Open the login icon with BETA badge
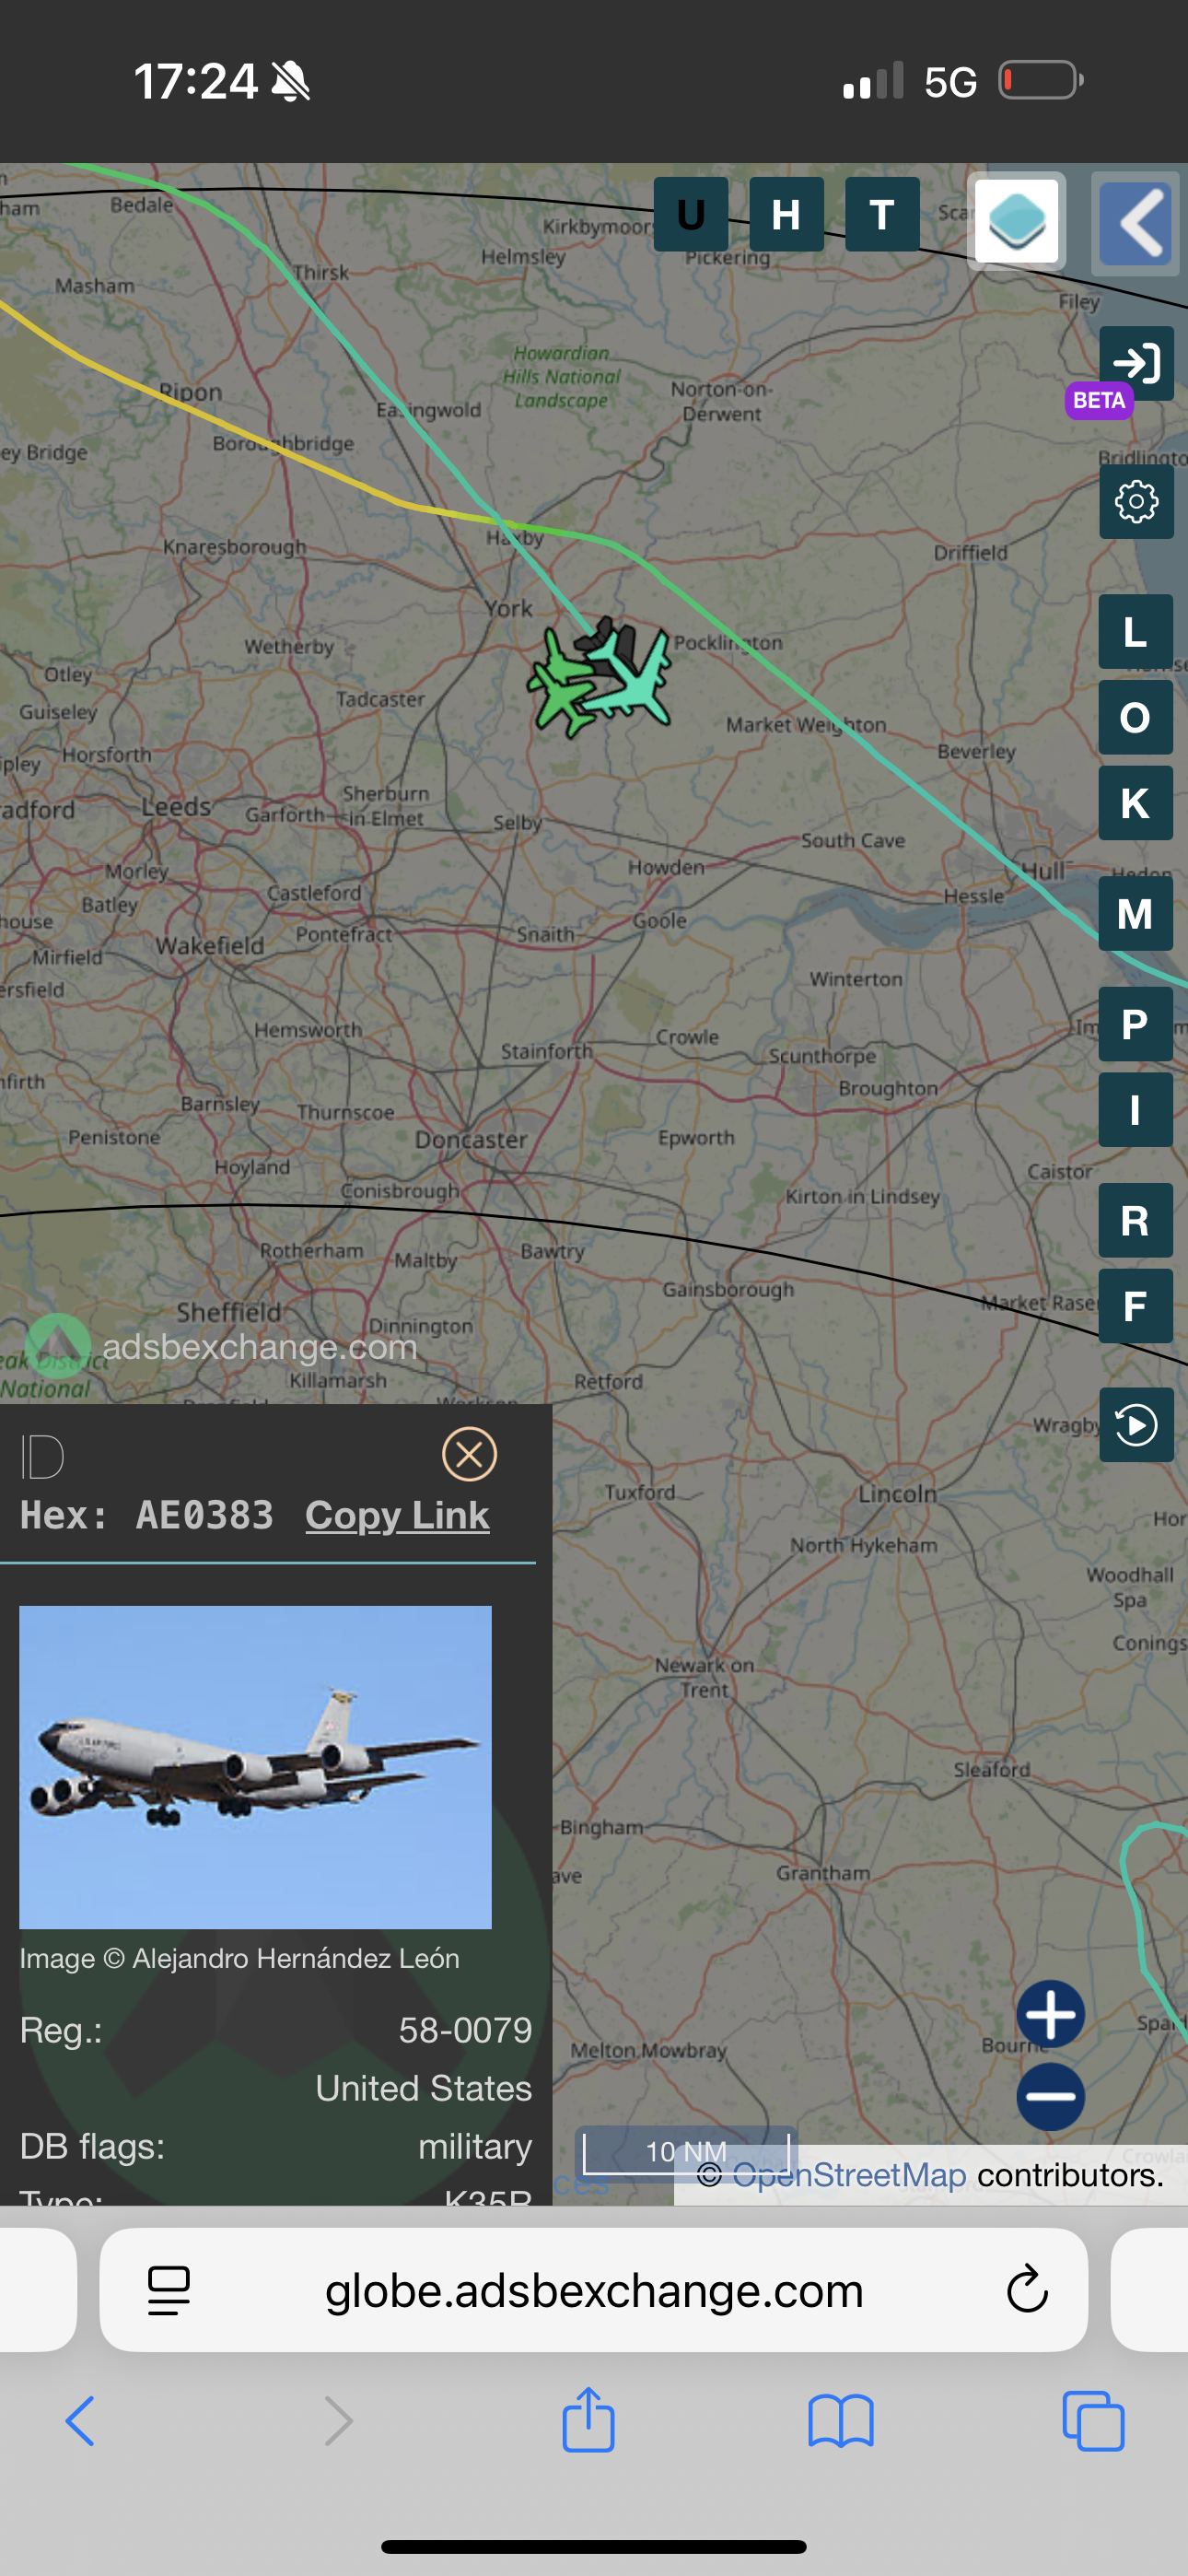Viewport: 1188px width, 2576px height. tap(1136, 363)
